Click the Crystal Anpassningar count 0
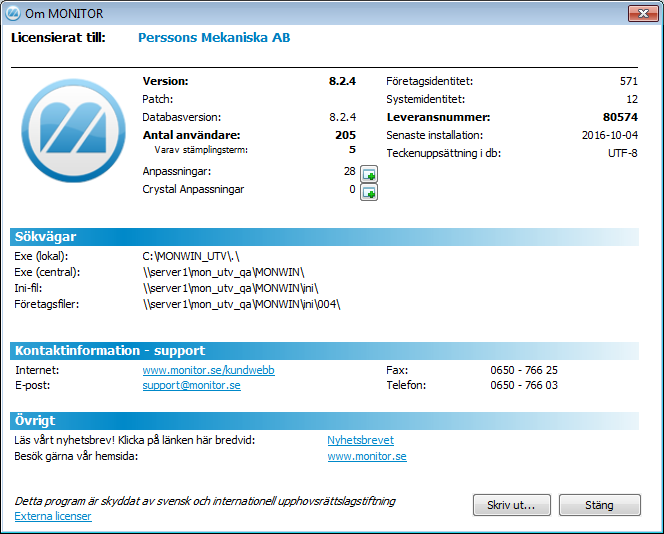Screen dimensions: 664x534 pos(352,189)
